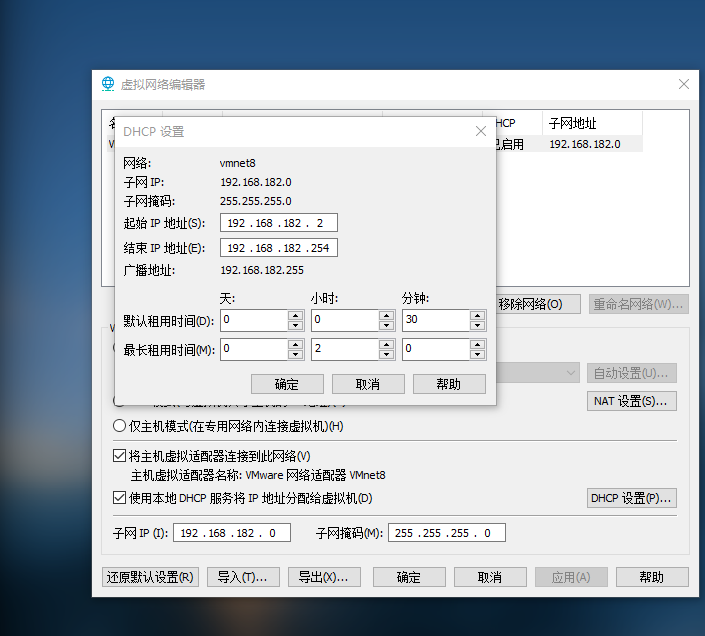Select 仅主机模式 radio button
Viewport: 705px width, 636px height.
coord(119,426)
